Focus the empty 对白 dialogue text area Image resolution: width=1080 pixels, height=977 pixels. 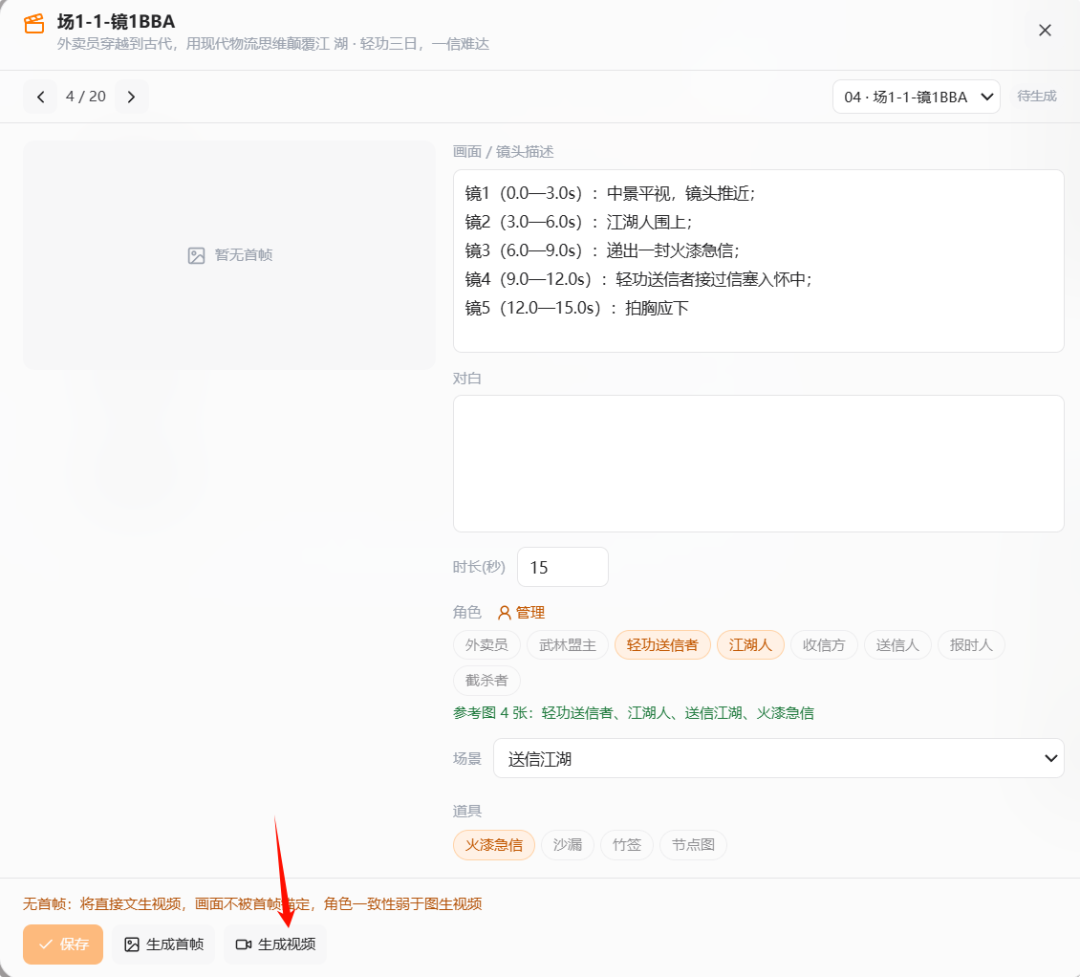click(758, 464)
